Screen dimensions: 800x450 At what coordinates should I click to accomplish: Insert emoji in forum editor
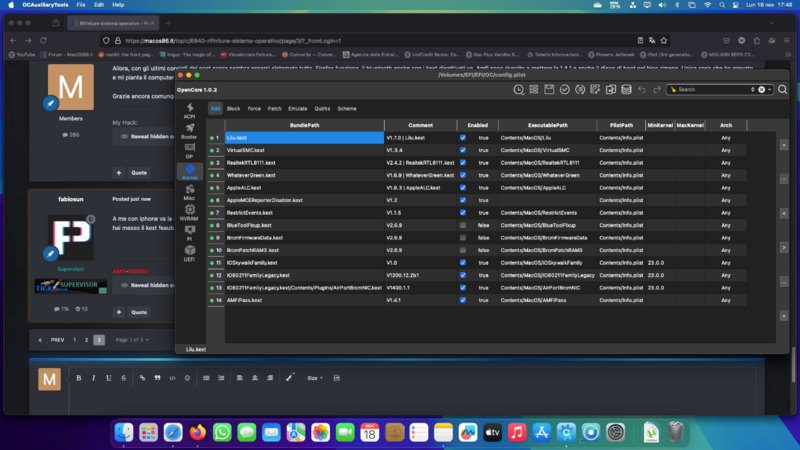click(x=187, y=378)
